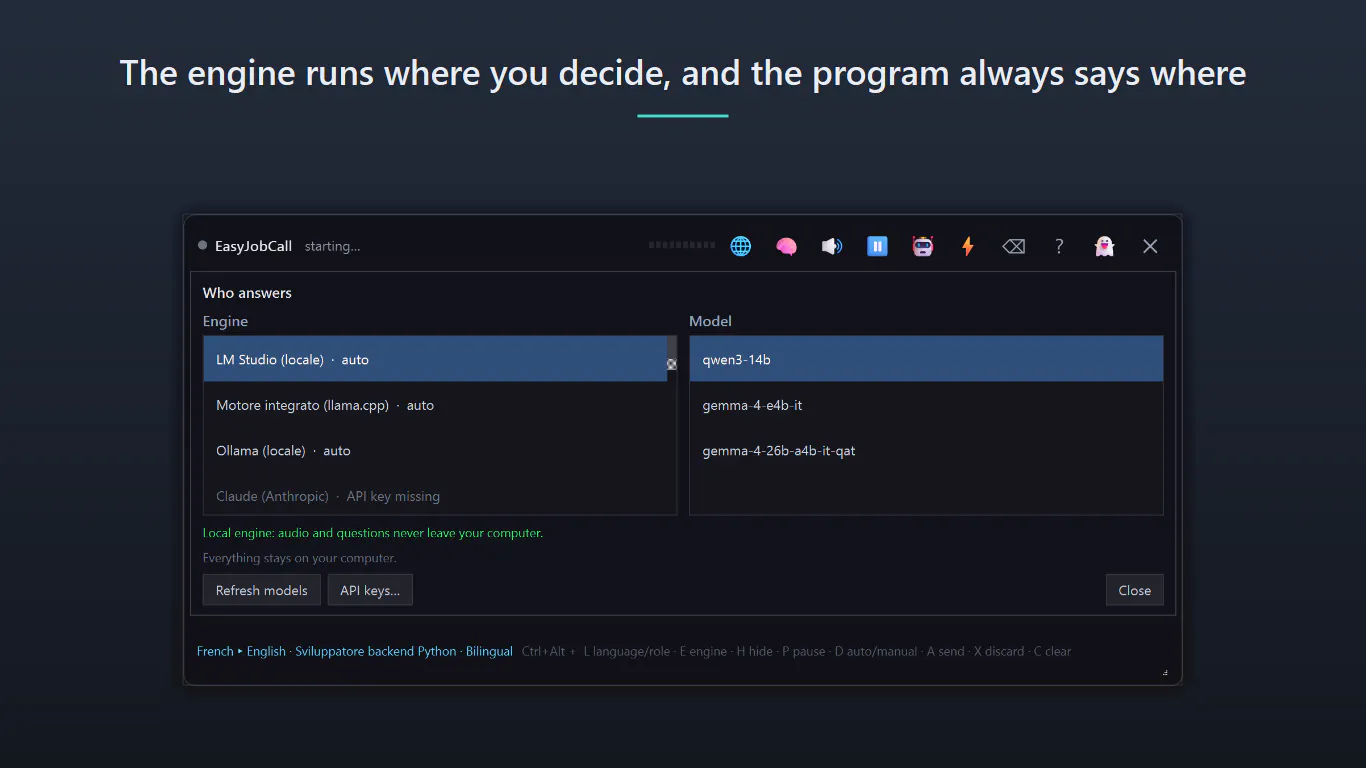This screenshot has height=768, width=1366.
Task: Click 'Everything stays on your computer' text
Action: [300, 558]
